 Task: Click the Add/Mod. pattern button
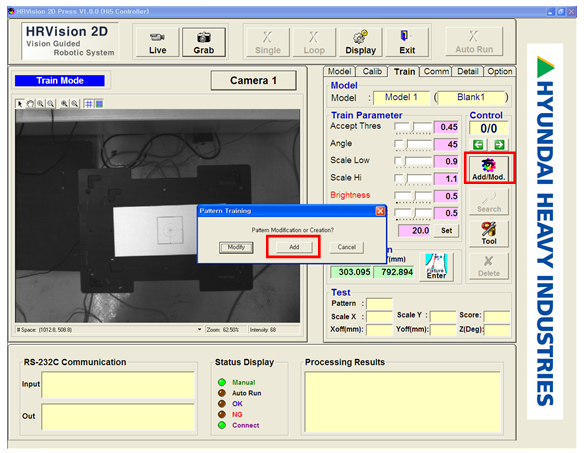[x=489, y=168]
